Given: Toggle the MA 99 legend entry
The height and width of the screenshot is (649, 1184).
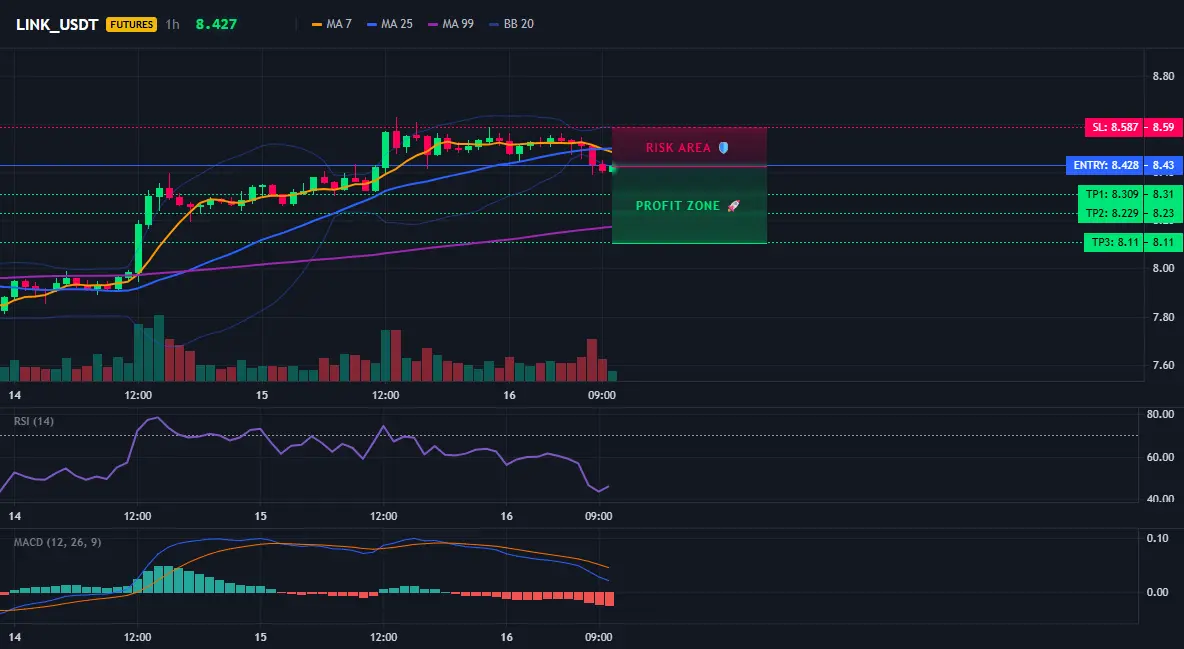Looking at the screenshot, I should point(451,24).
